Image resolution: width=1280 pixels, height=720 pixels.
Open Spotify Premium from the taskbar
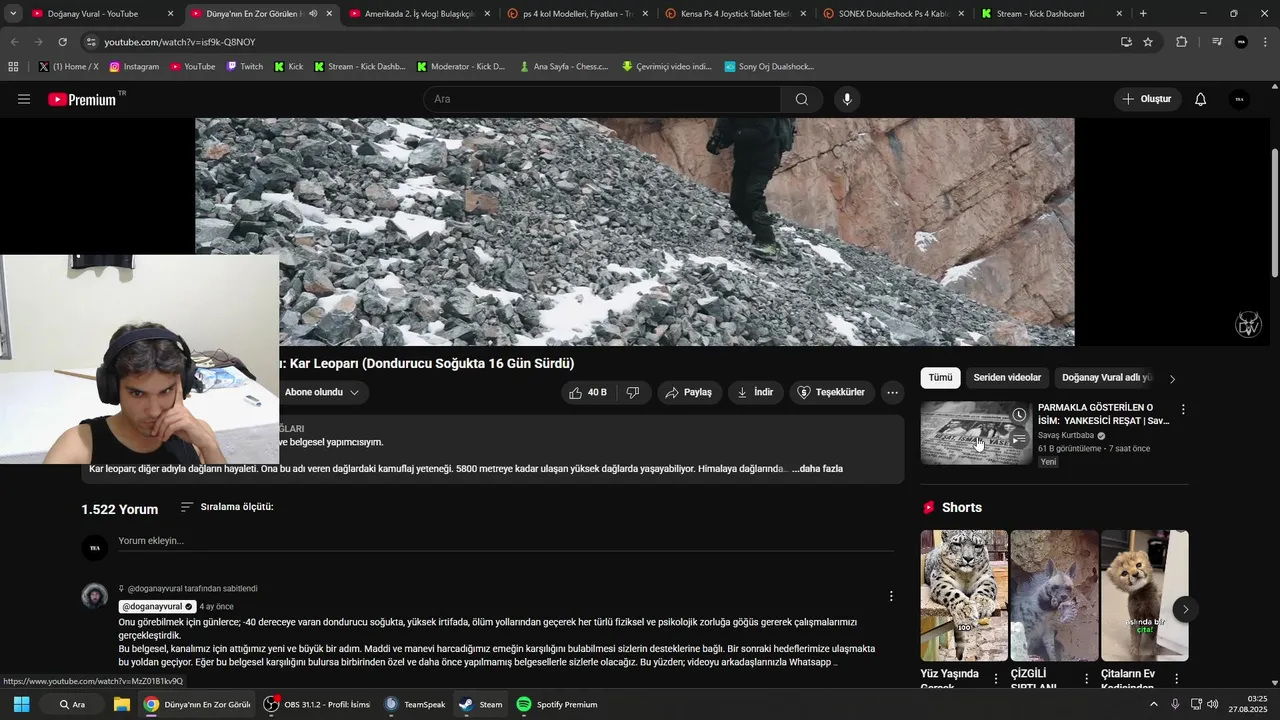coord(557,704)
